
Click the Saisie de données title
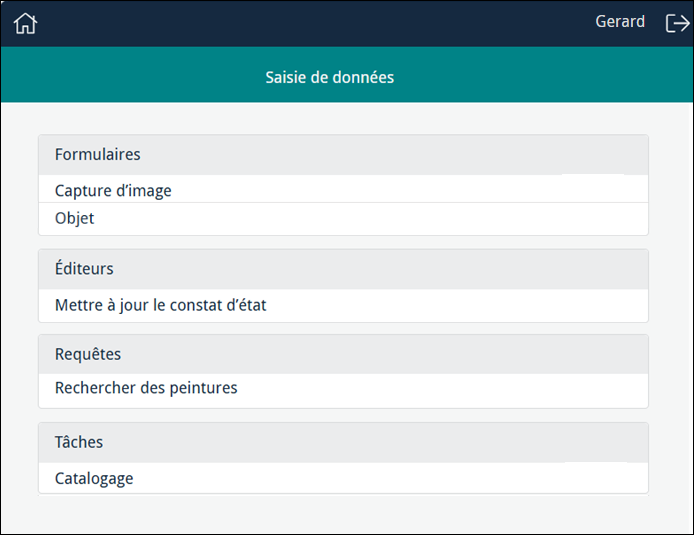(x=330, y=77)
